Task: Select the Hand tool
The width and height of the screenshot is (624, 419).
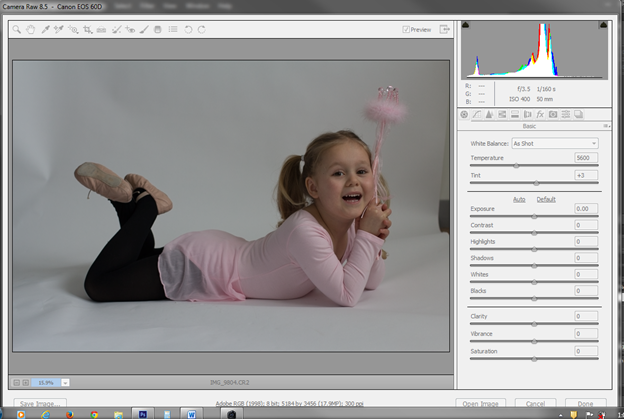Action: (x=31, y=30)
